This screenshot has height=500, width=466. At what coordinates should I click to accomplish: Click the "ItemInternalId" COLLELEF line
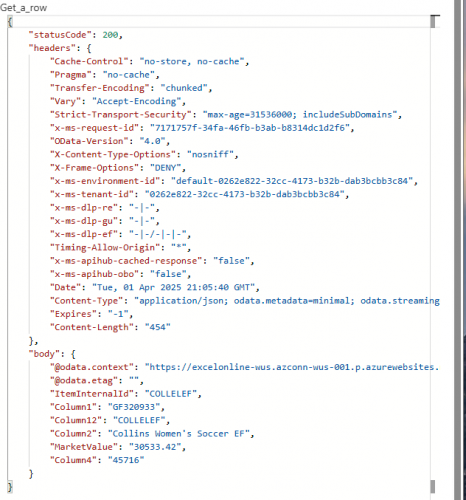(126, 394)
